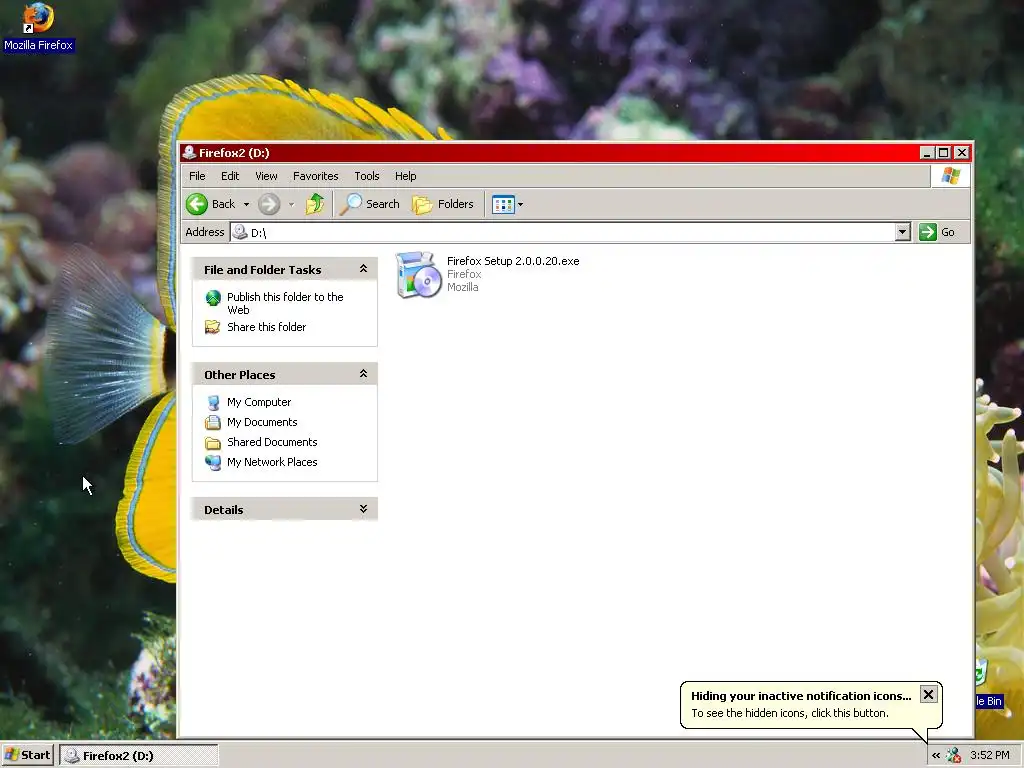This screenshot has width=1024, height=768.
Task: Open the Edit menu
Action: [230, 176]
